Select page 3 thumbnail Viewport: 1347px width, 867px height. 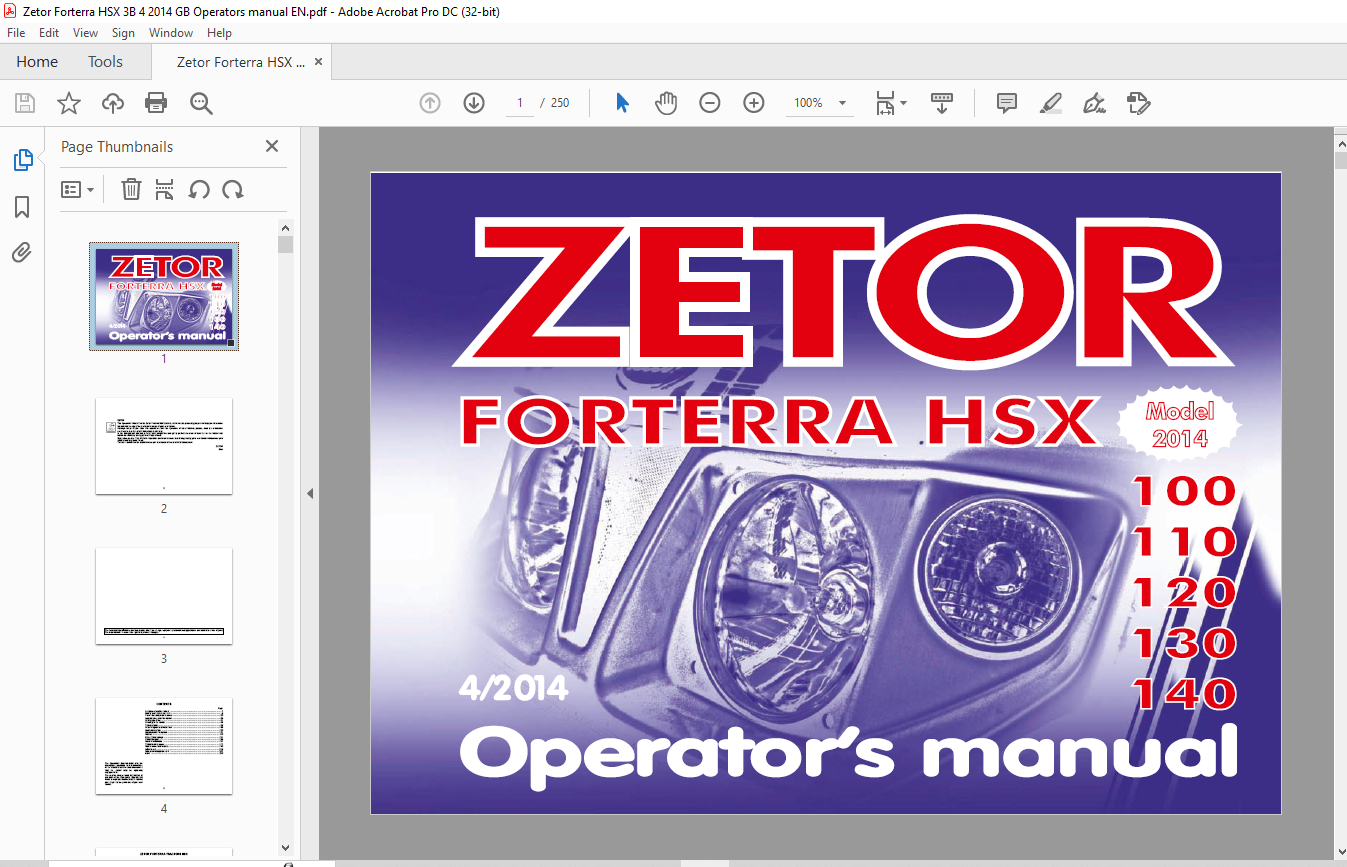tap(164, 596)
